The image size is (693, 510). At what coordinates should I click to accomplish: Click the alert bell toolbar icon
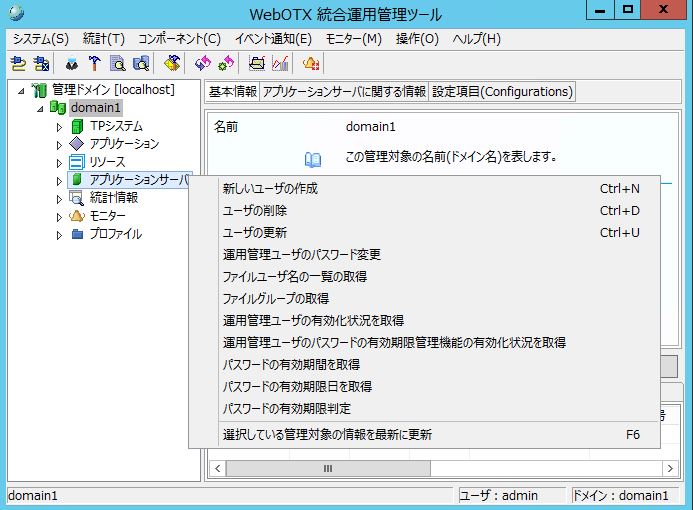[311, 63]
